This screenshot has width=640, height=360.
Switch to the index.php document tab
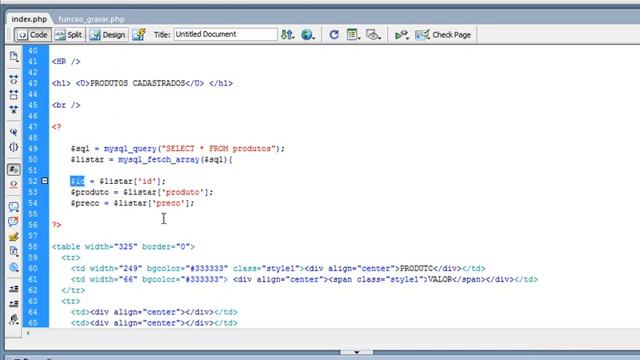tap(29, 19)
